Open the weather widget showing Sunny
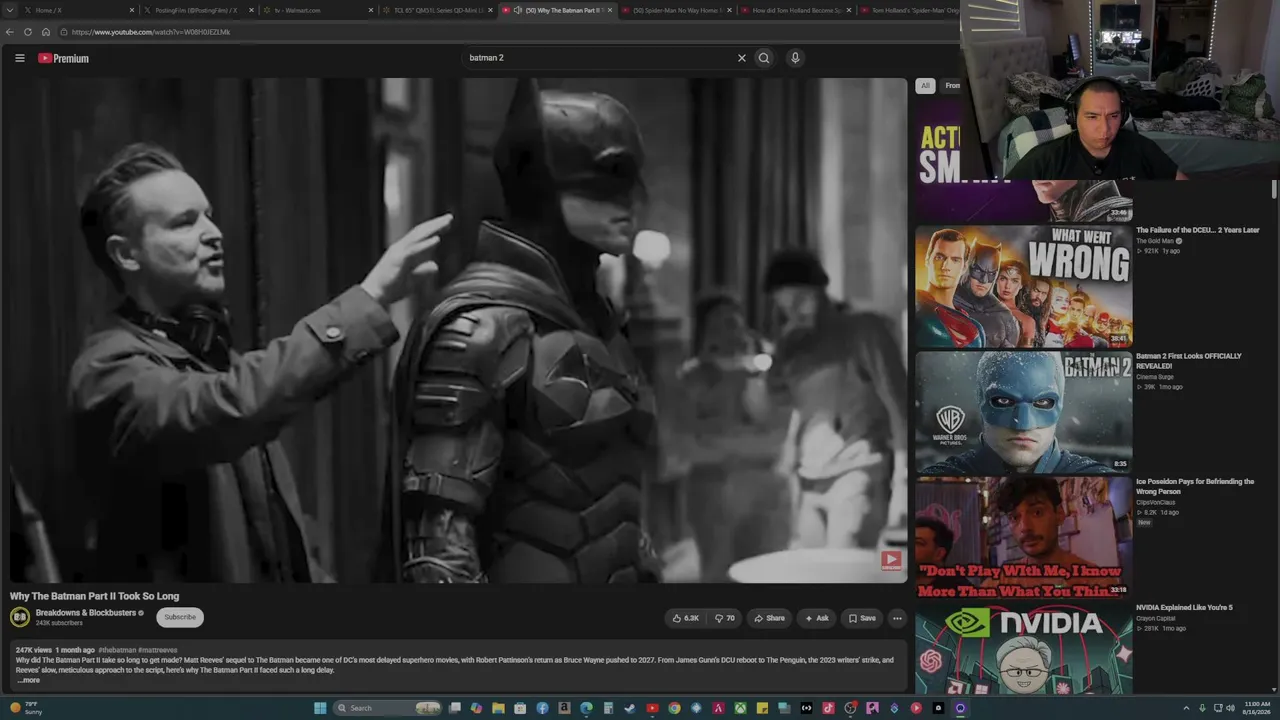 tap(25, 708)
